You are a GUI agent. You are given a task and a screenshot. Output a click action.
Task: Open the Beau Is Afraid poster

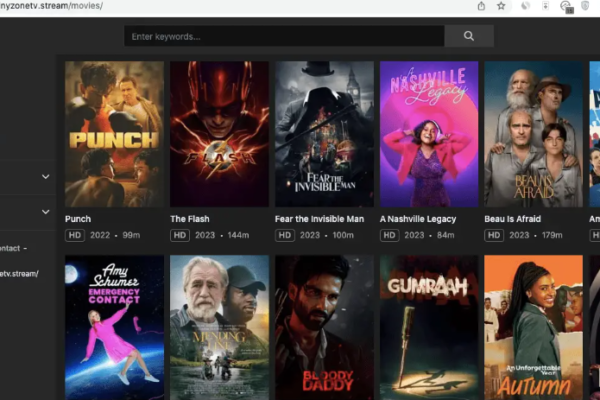(x=533, y=134)
